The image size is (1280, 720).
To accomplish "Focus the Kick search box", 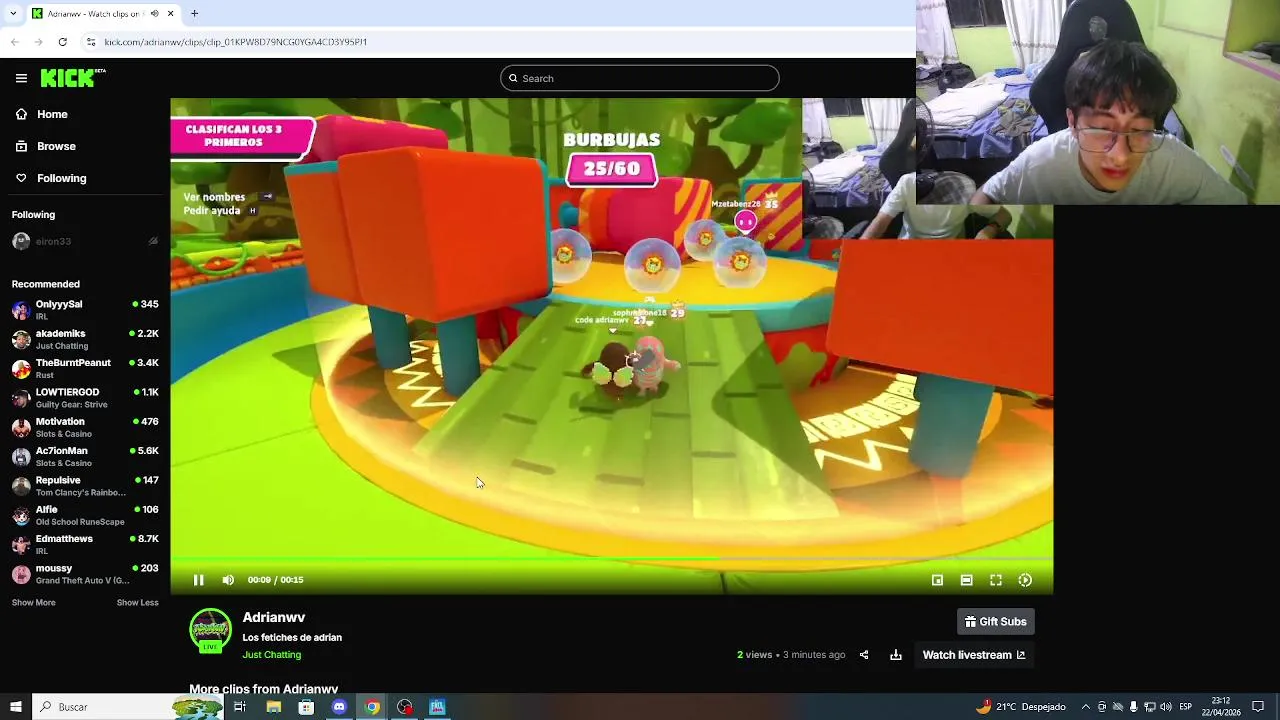I will coord(640,78).
